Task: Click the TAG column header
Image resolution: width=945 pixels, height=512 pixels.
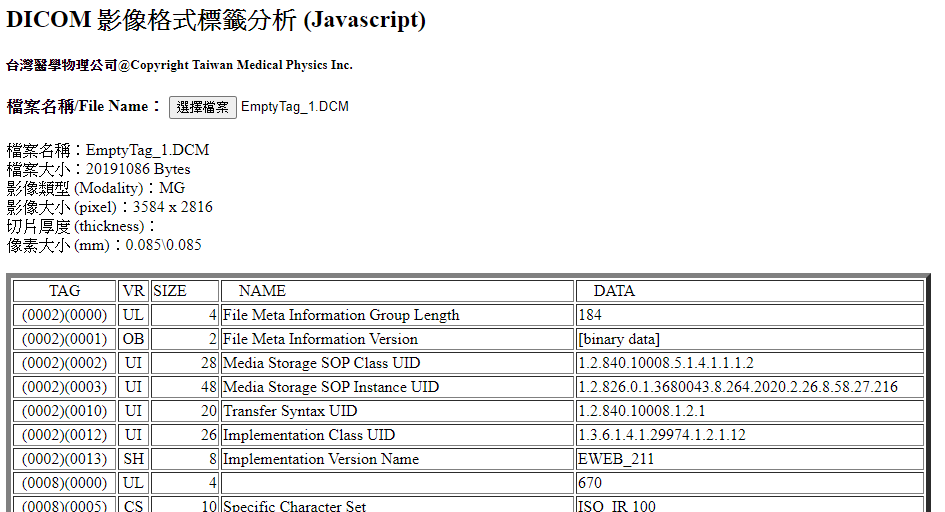Action: 64,291
